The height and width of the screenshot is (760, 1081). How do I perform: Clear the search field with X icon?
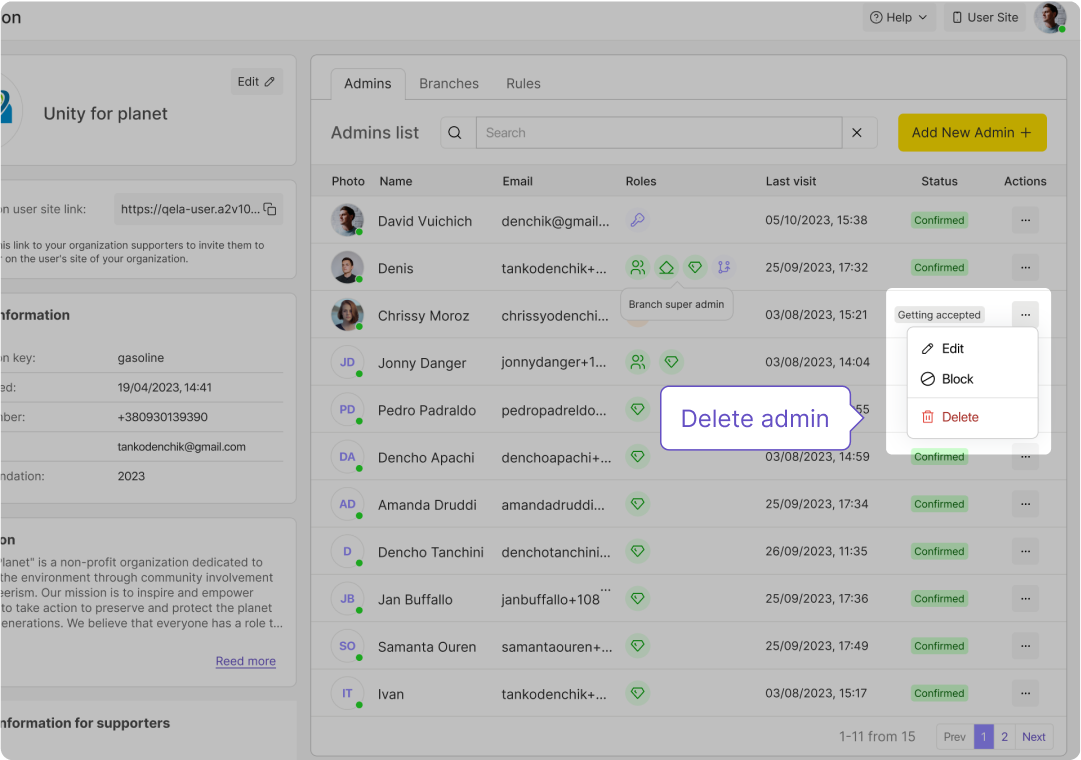tap(857, 133)
